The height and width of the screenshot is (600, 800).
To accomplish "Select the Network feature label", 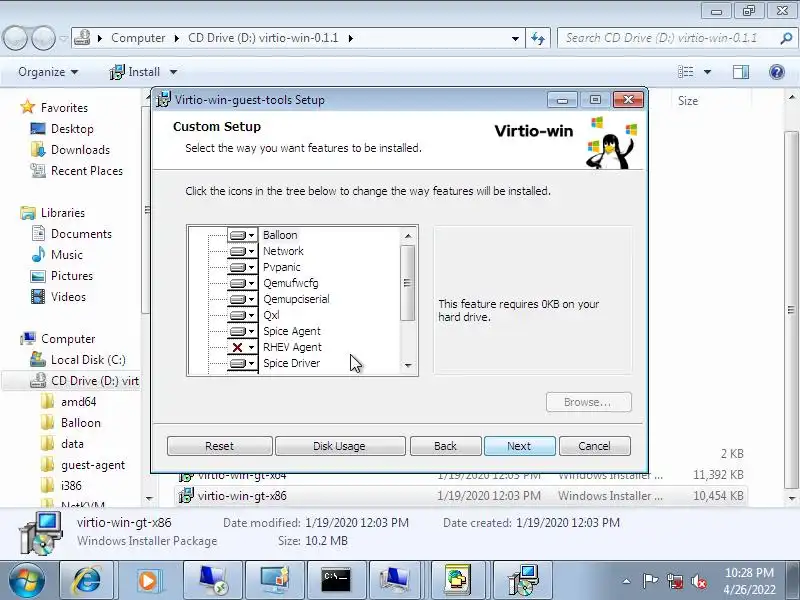I will [x=283, y=251].
